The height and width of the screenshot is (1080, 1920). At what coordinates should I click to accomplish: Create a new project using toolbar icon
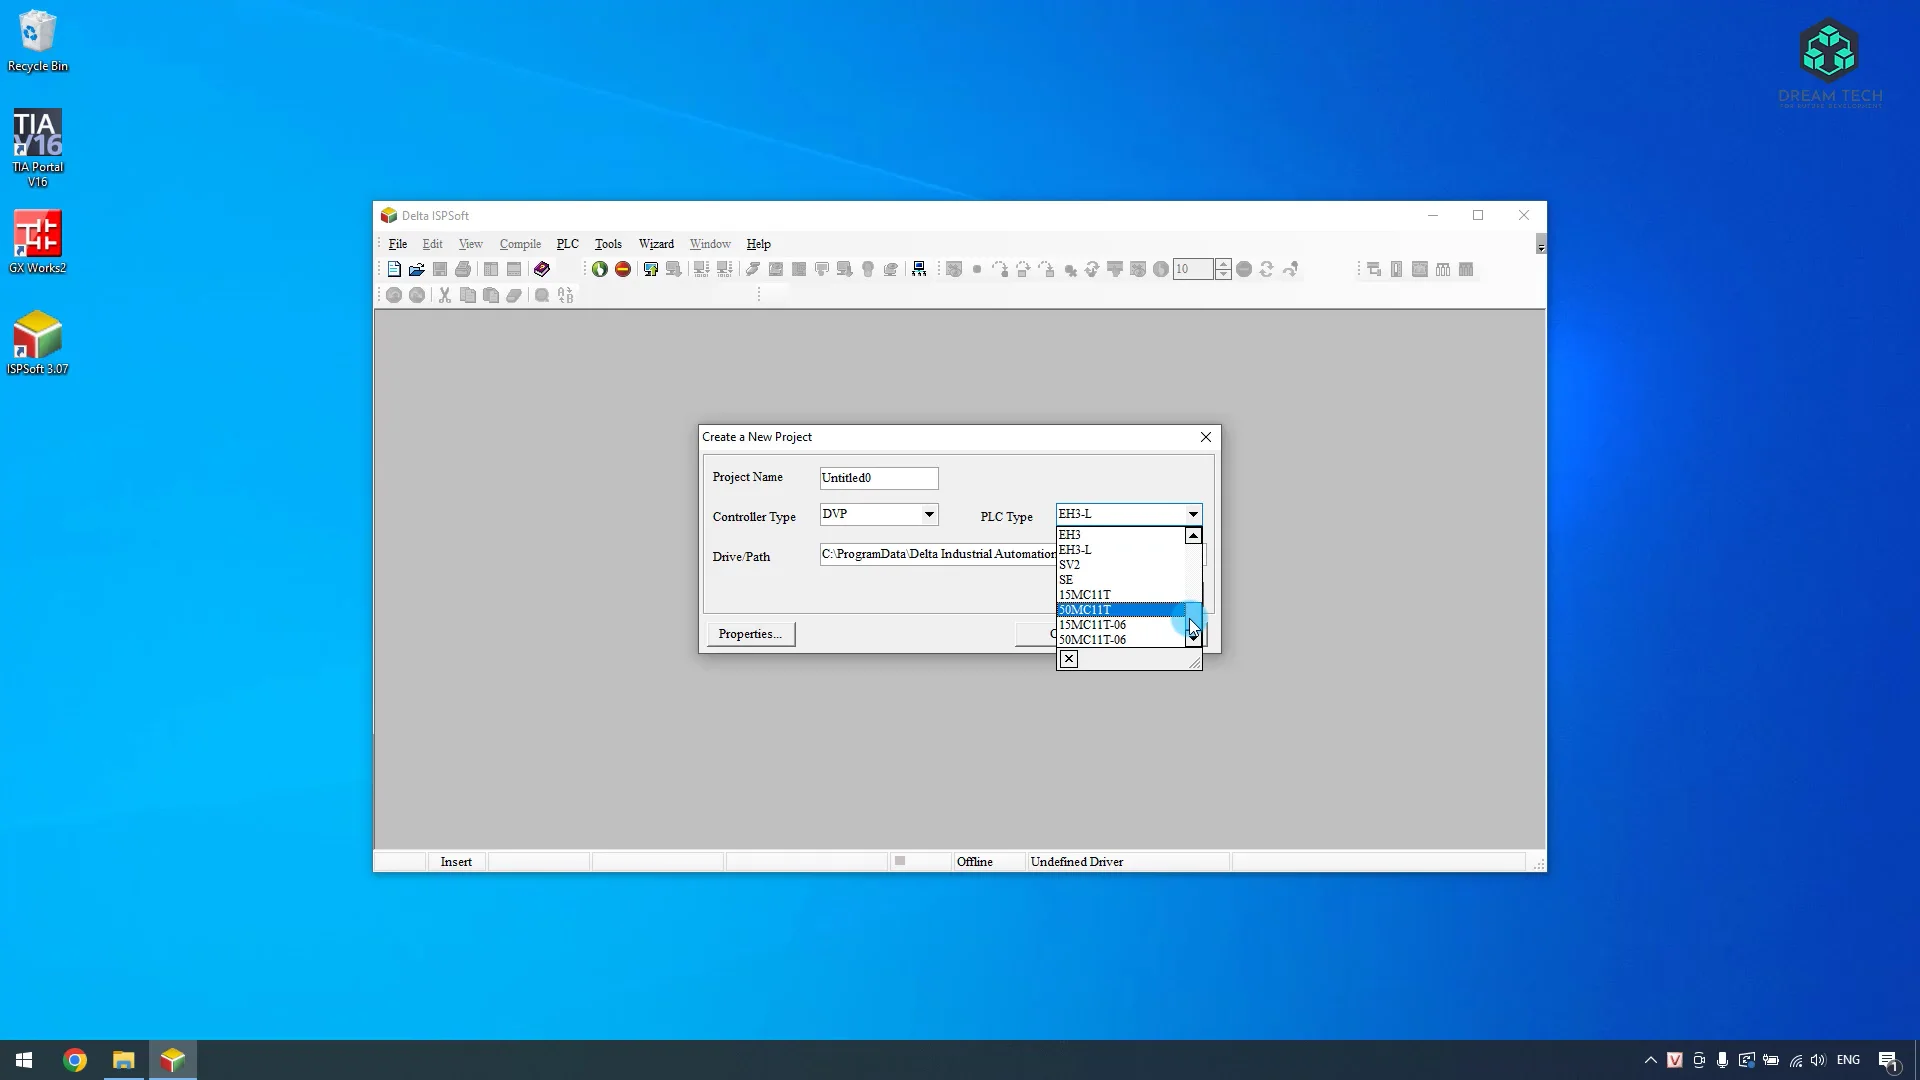pyautogui.click(x=393, y=268)
